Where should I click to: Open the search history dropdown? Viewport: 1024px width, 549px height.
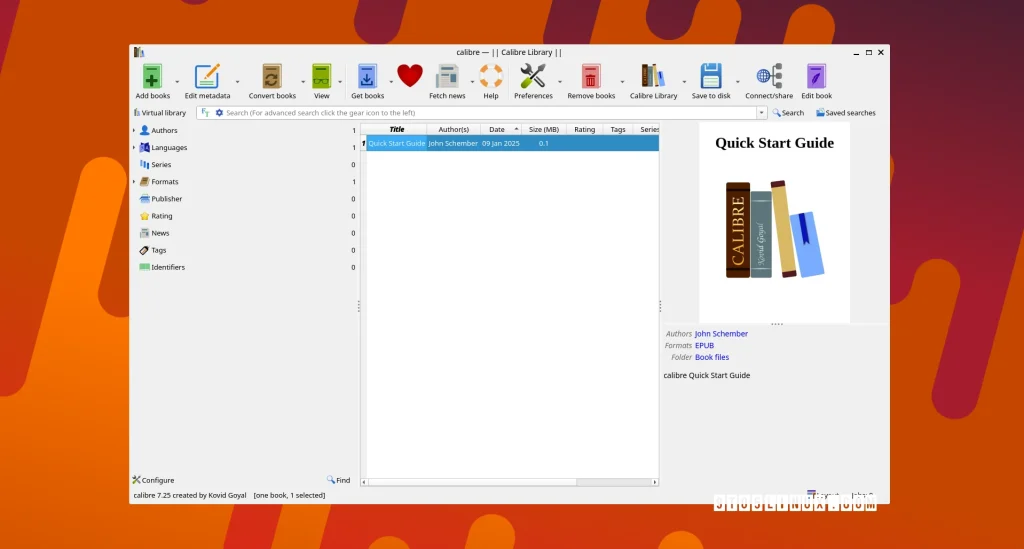coord(761,112)
